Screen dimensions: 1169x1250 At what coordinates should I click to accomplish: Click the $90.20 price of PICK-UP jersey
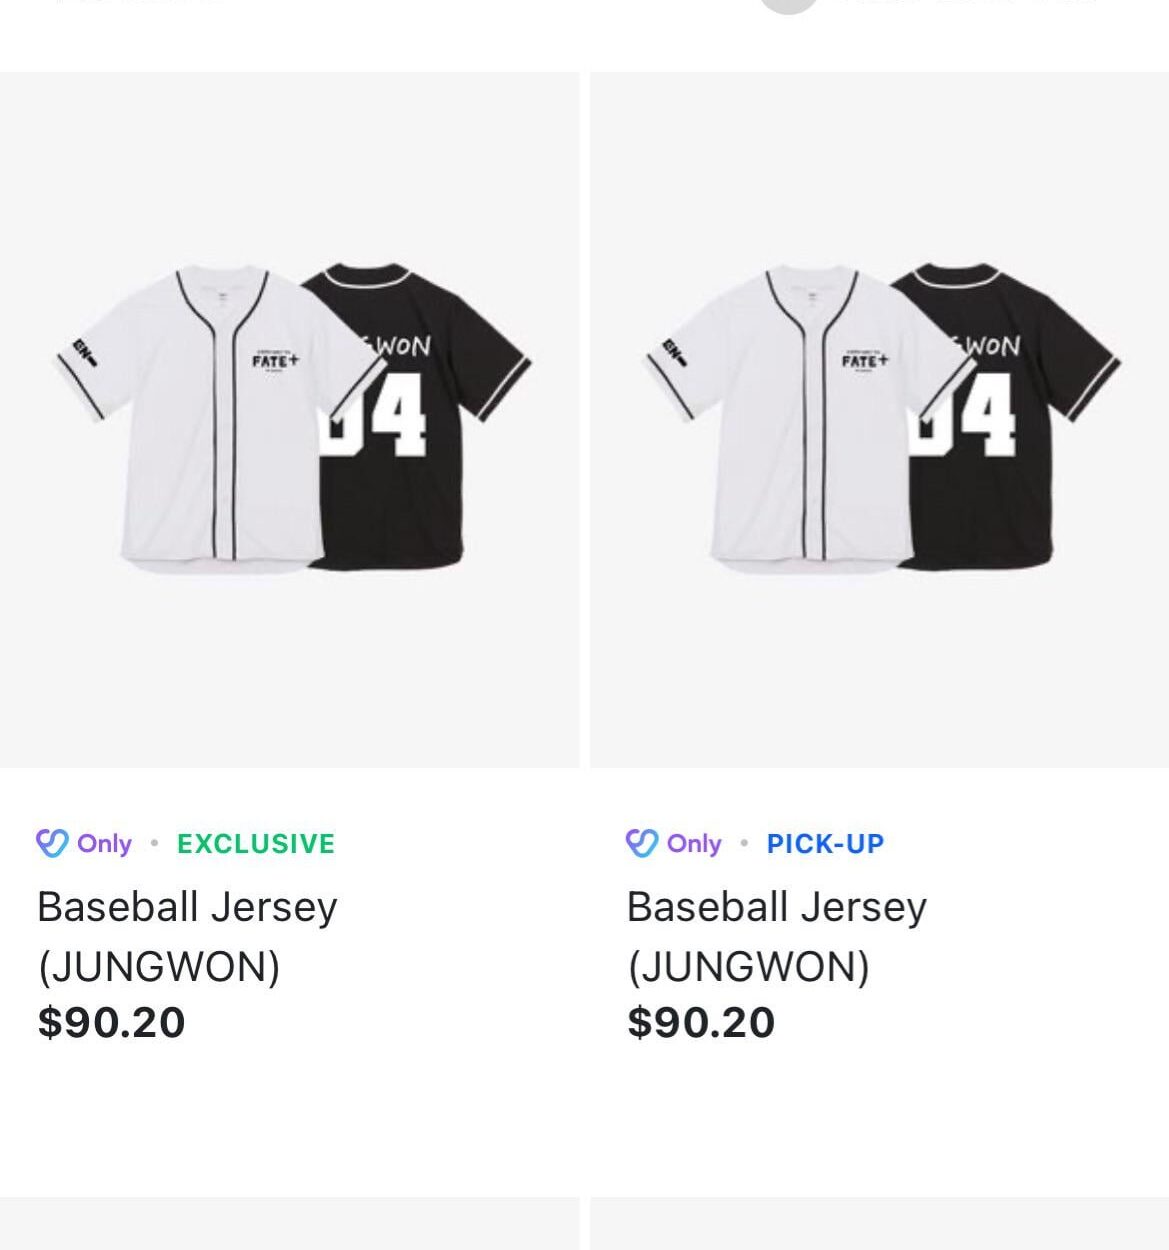click(x=701, y=1022)
